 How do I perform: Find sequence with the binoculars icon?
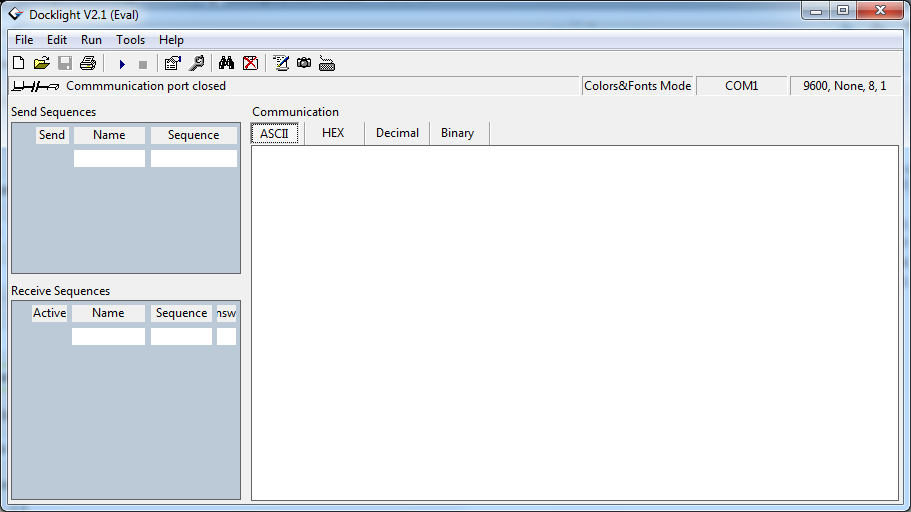(227, 63)
